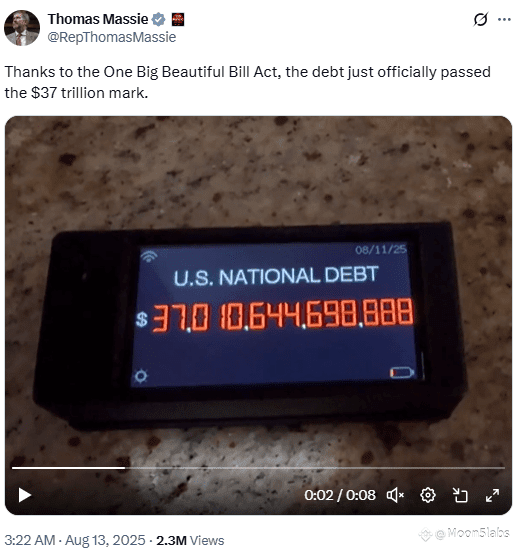
Task: Click the Thomas Massie display name
Action: 98,19
